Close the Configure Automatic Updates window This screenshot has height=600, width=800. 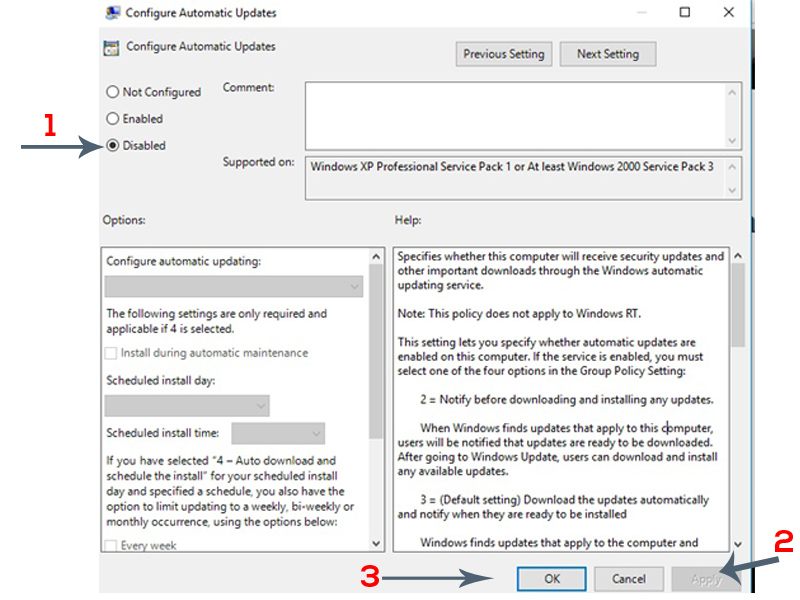tap(729, 12)
